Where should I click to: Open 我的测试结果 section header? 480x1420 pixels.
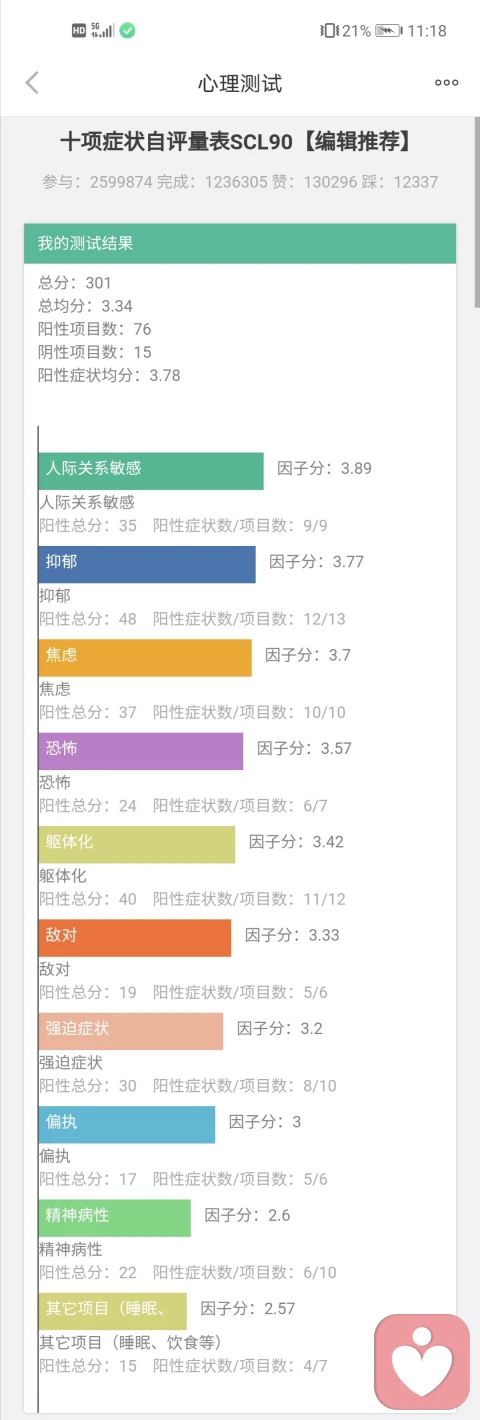pos(240,243)
